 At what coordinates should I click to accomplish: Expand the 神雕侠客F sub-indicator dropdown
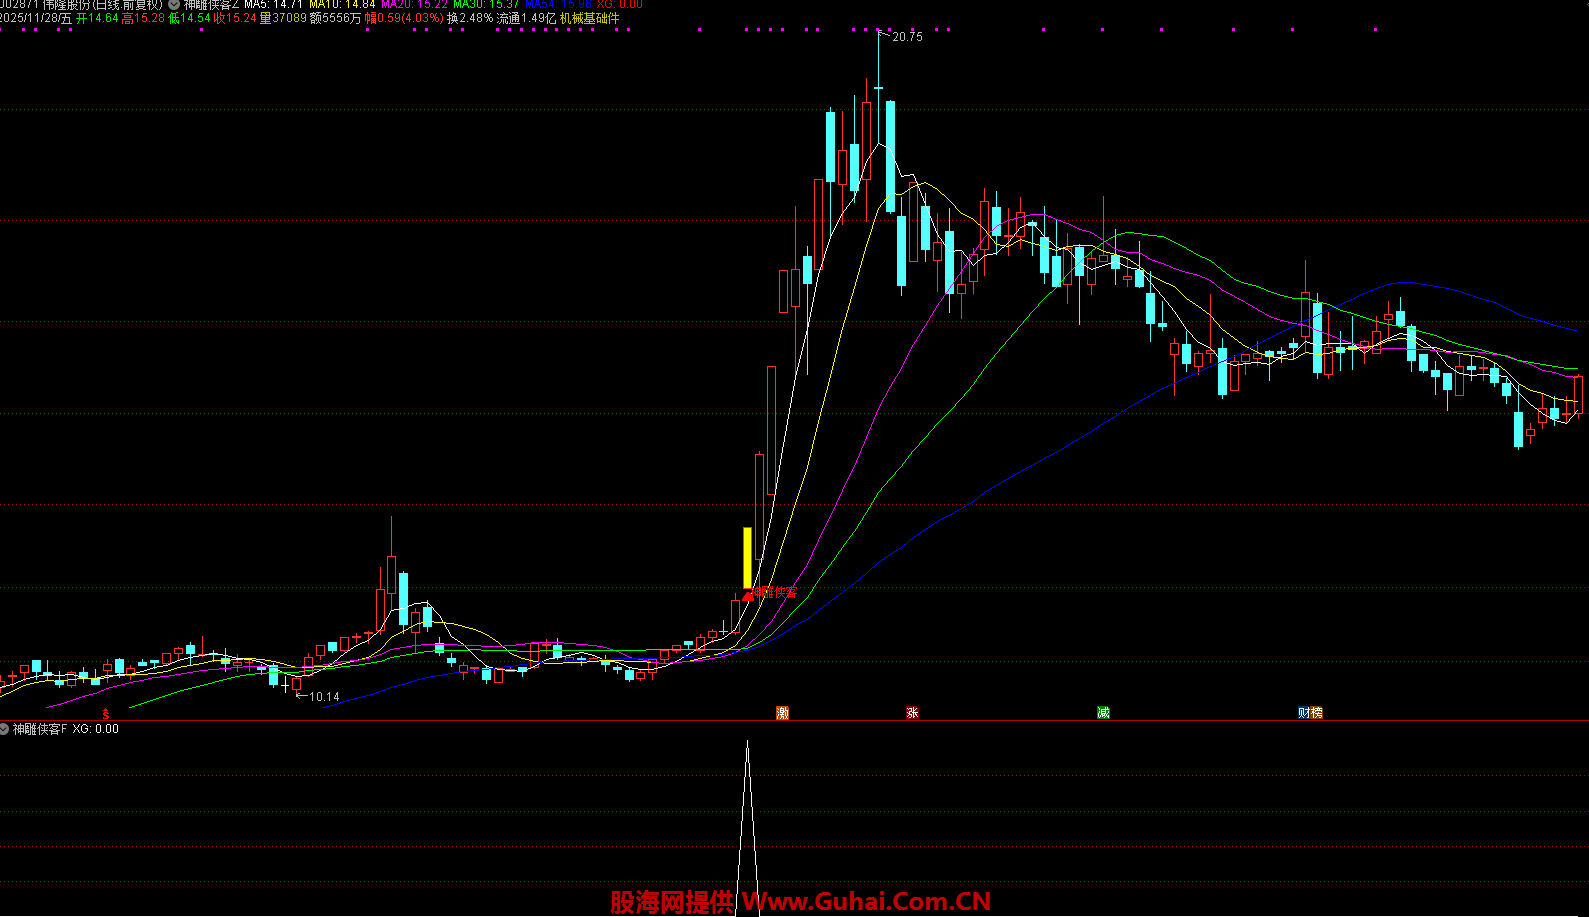coord(5,729)
